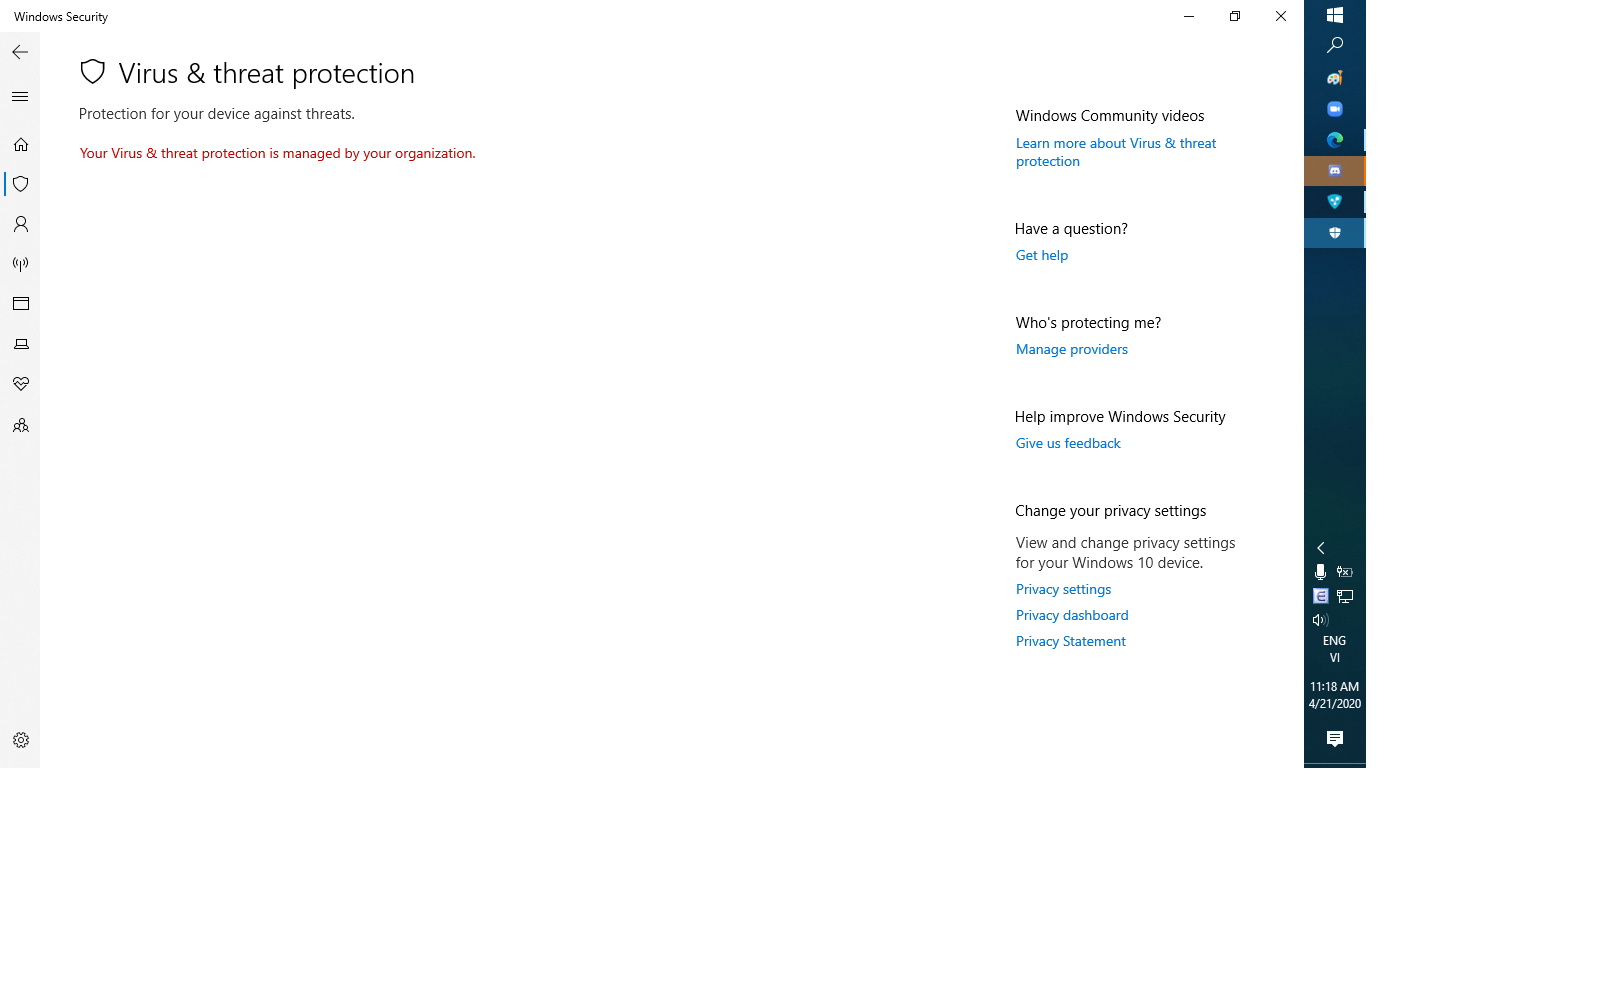The height and width of the screenshot is (994, 1606).
Task: Open Device security in the sidebar
Action: click(20, 344)
